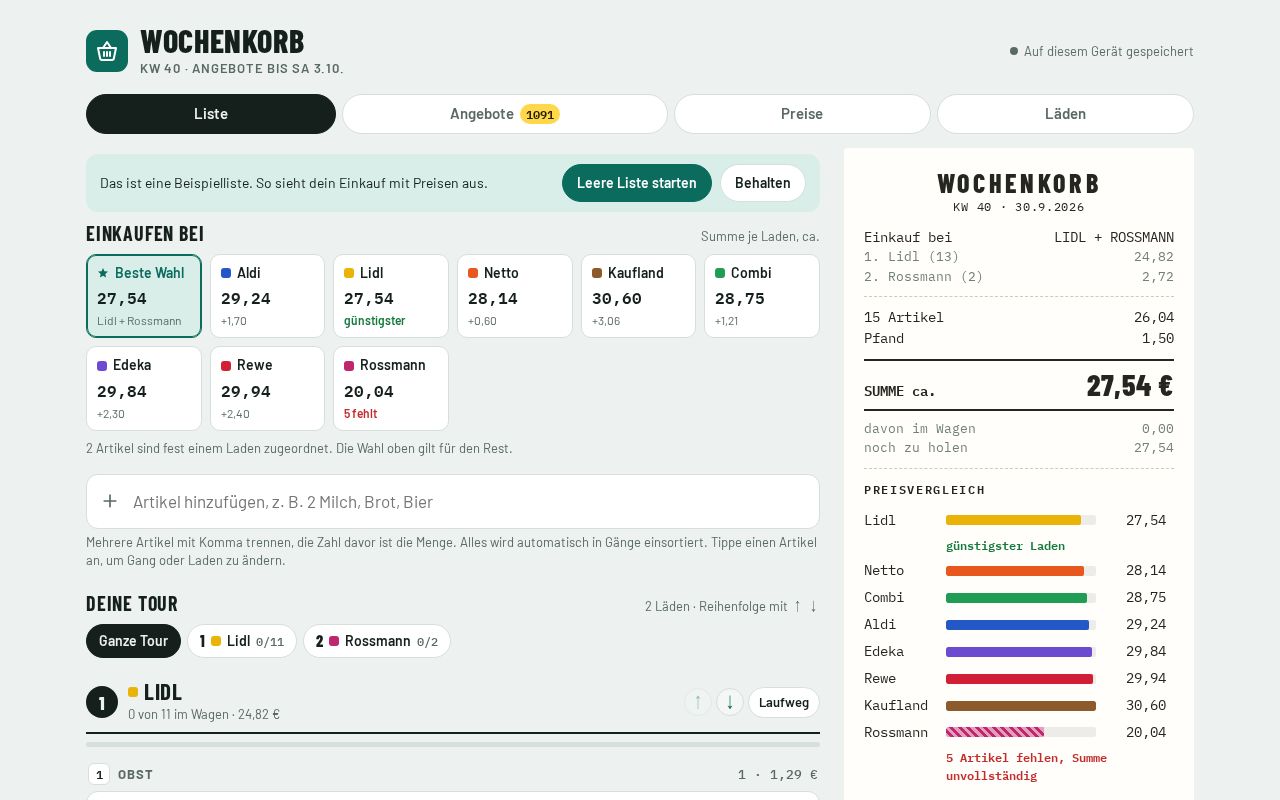Move Lidl store up with arrow
Image resolution: width=1280 pixels, height=800 pixels.
pyautogui.click(x=698, y=702)
